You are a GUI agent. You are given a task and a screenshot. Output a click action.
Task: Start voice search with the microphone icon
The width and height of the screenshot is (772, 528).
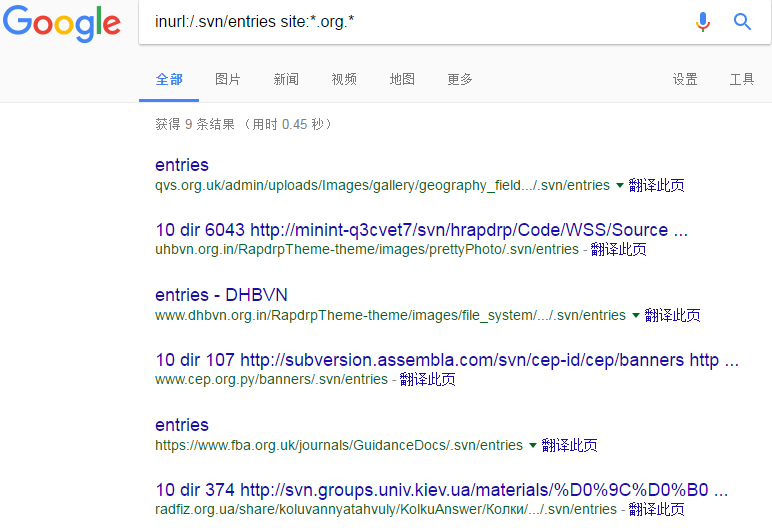coord(703,22)
